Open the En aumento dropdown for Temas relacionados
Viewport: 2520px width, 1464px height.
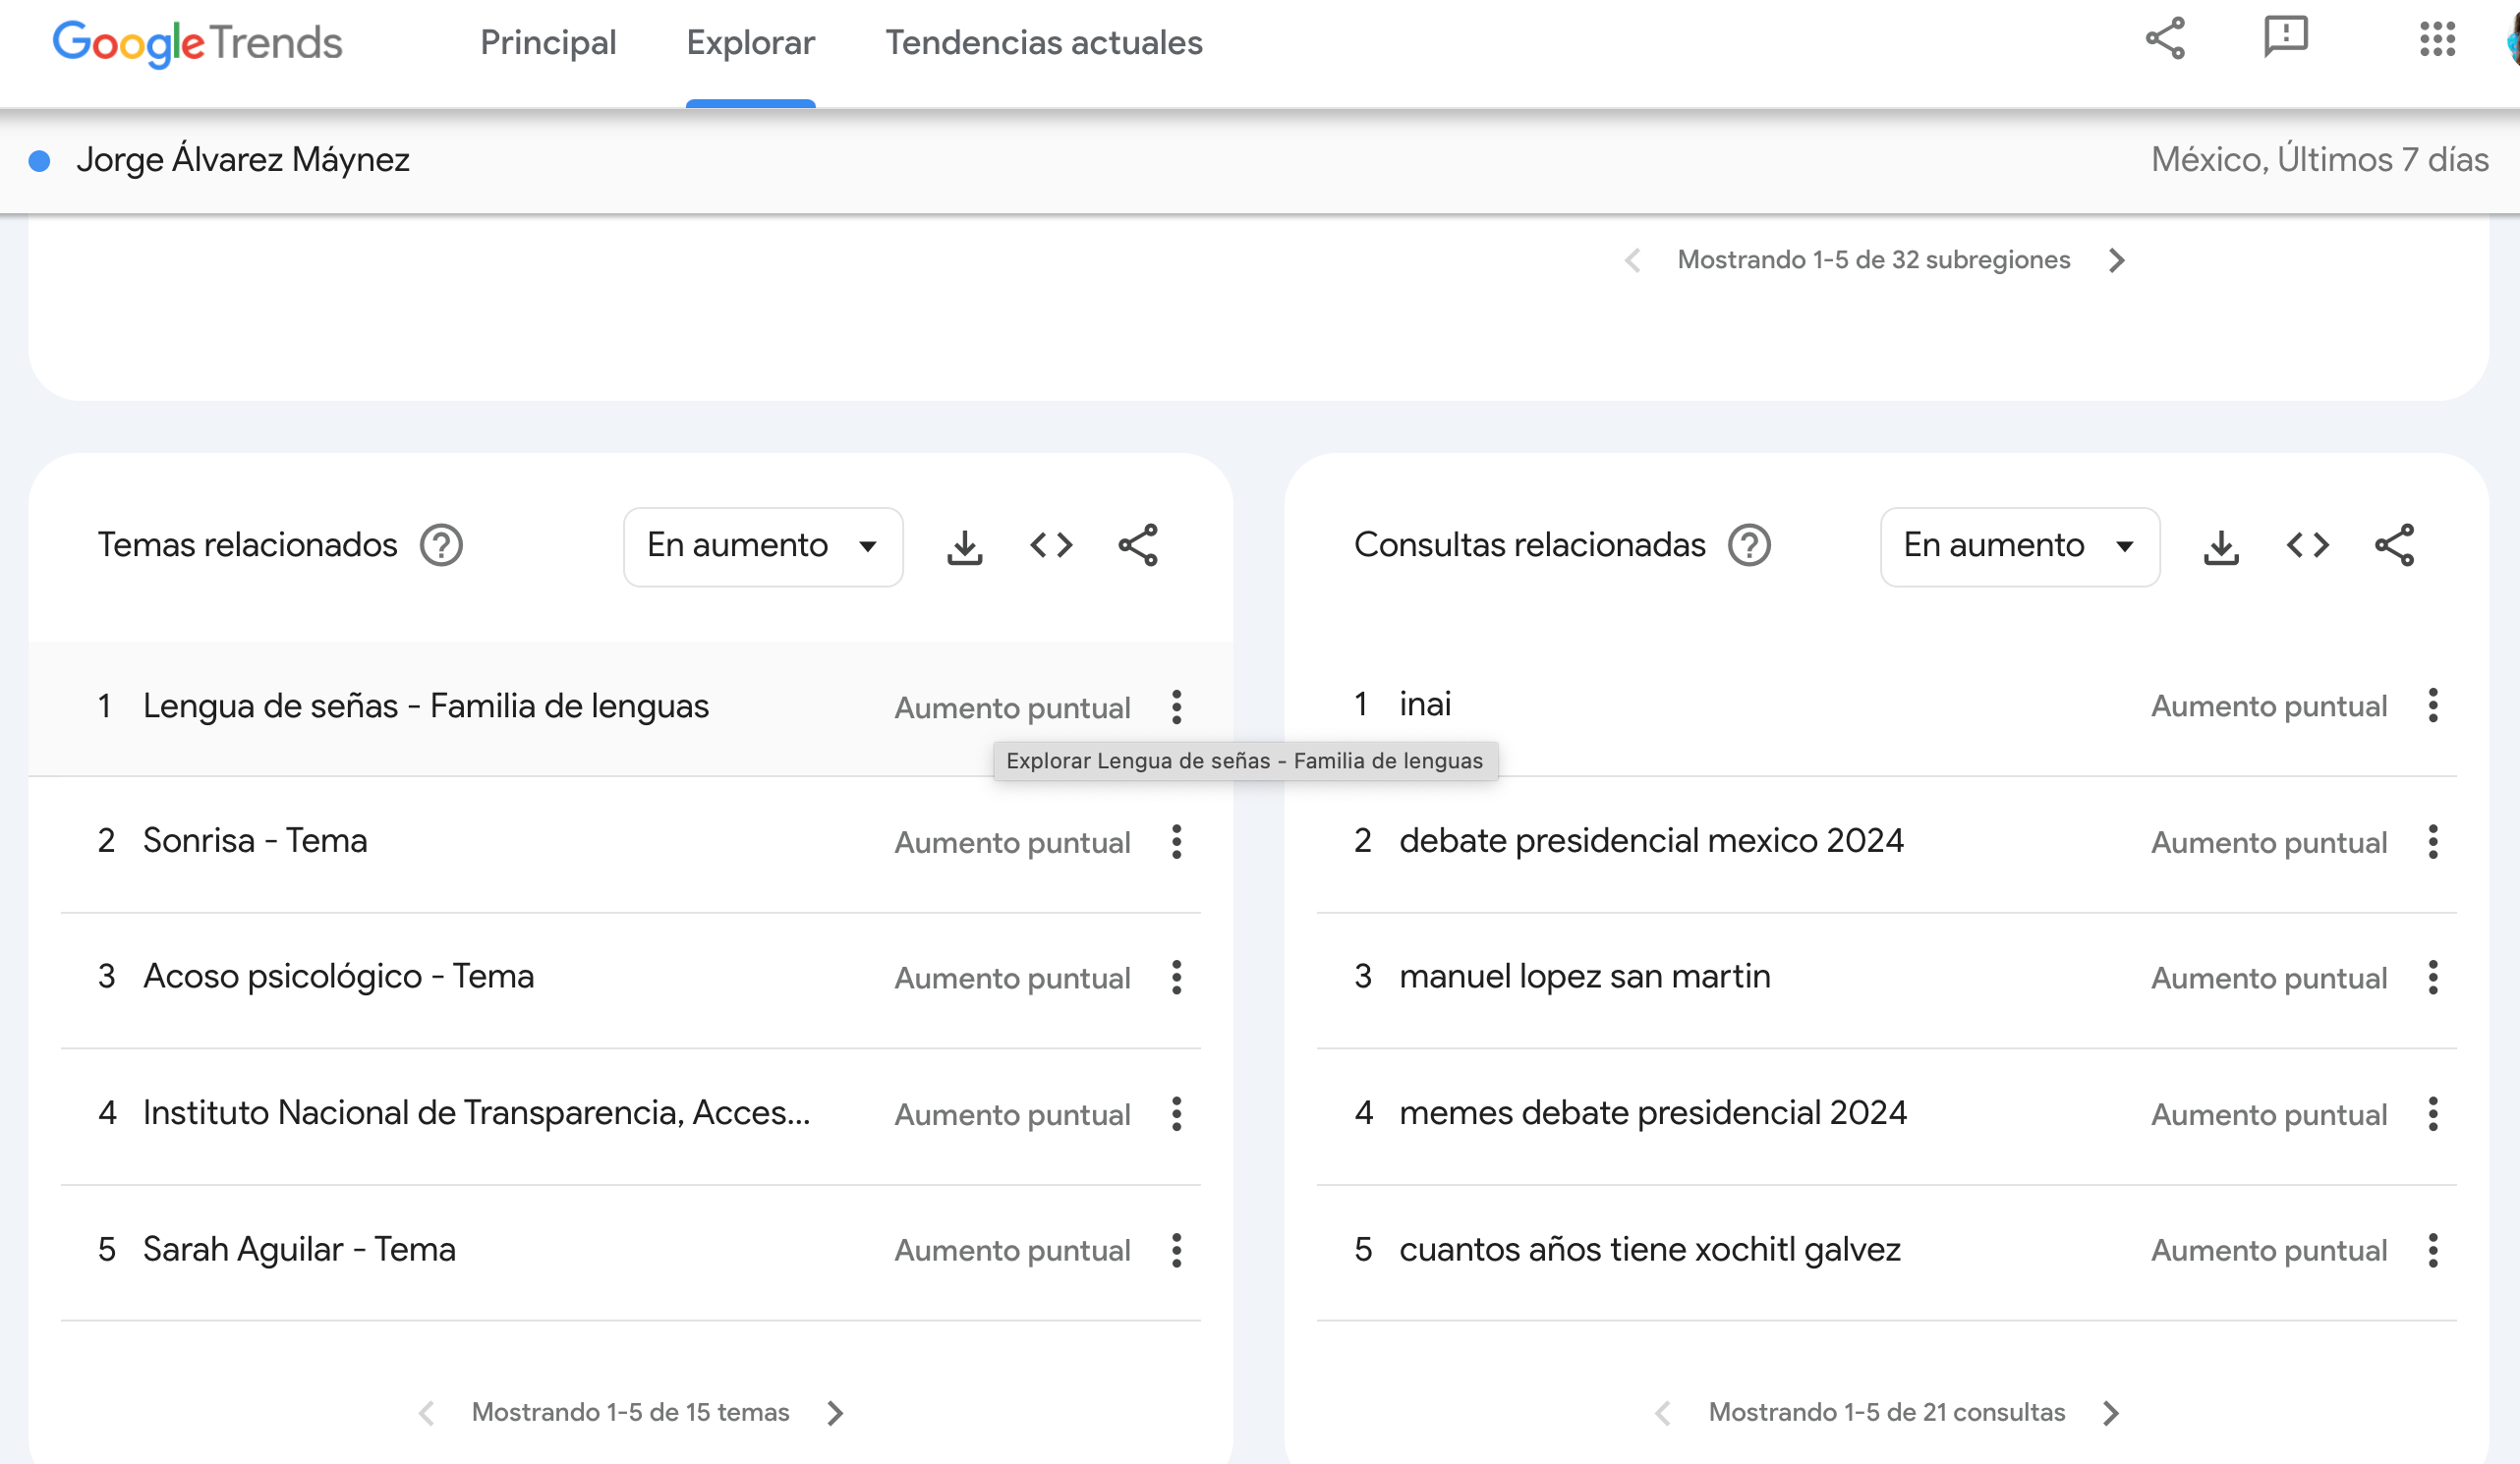(x=762, y=546)
